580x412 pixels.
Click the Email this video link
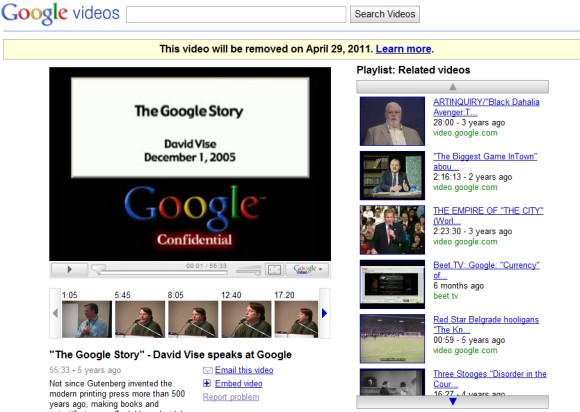[x=244, y=370]
